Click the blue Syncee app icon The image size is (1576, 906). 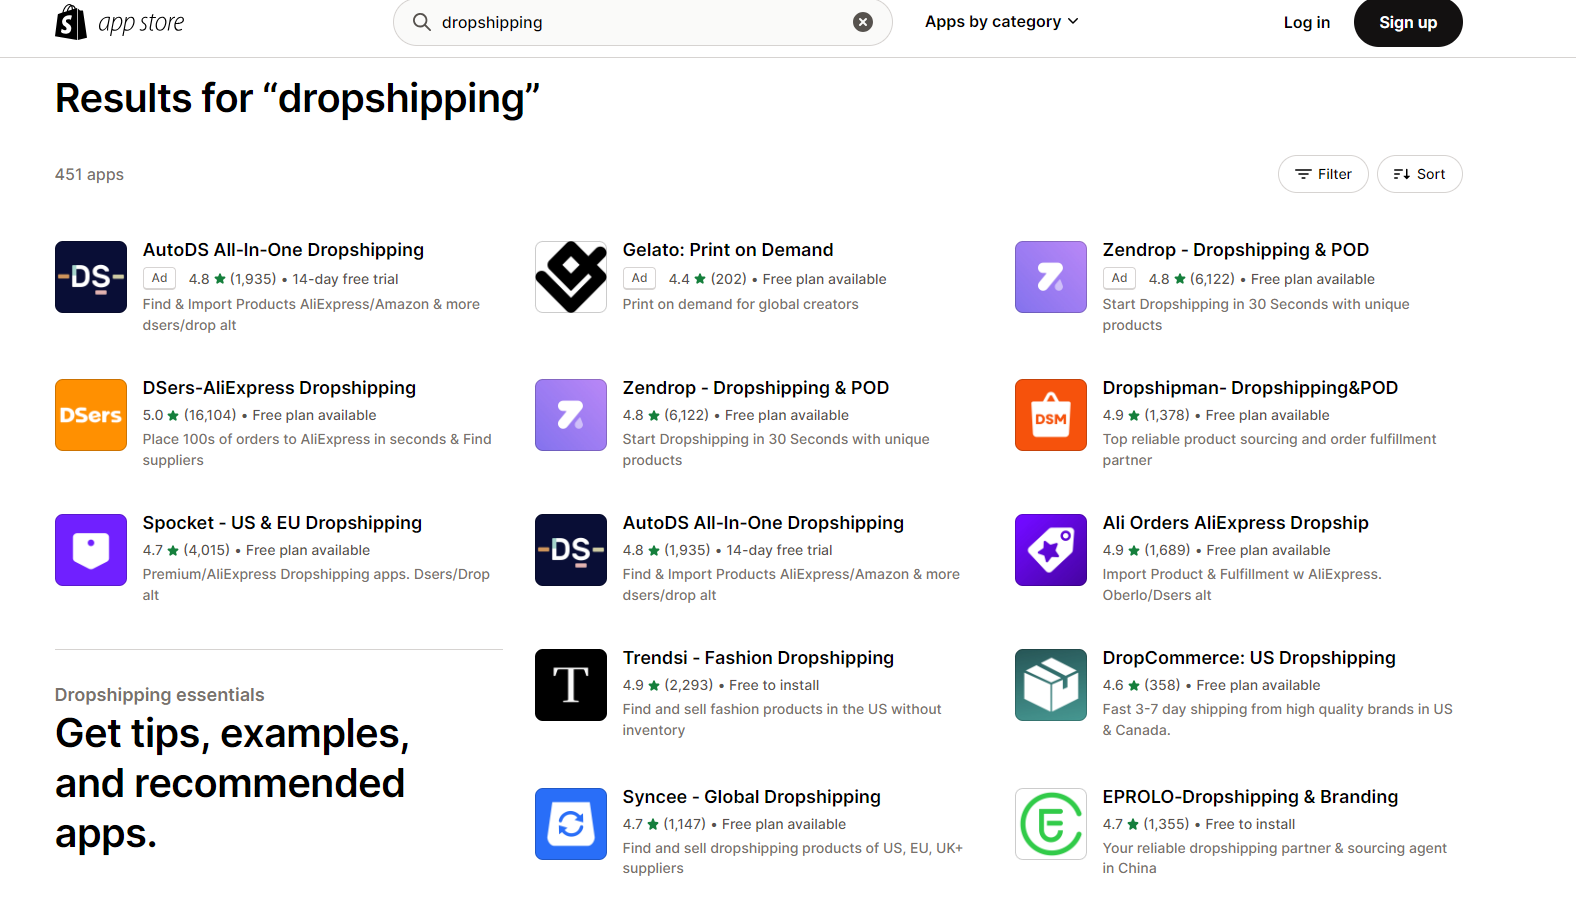tap(571, 824)
